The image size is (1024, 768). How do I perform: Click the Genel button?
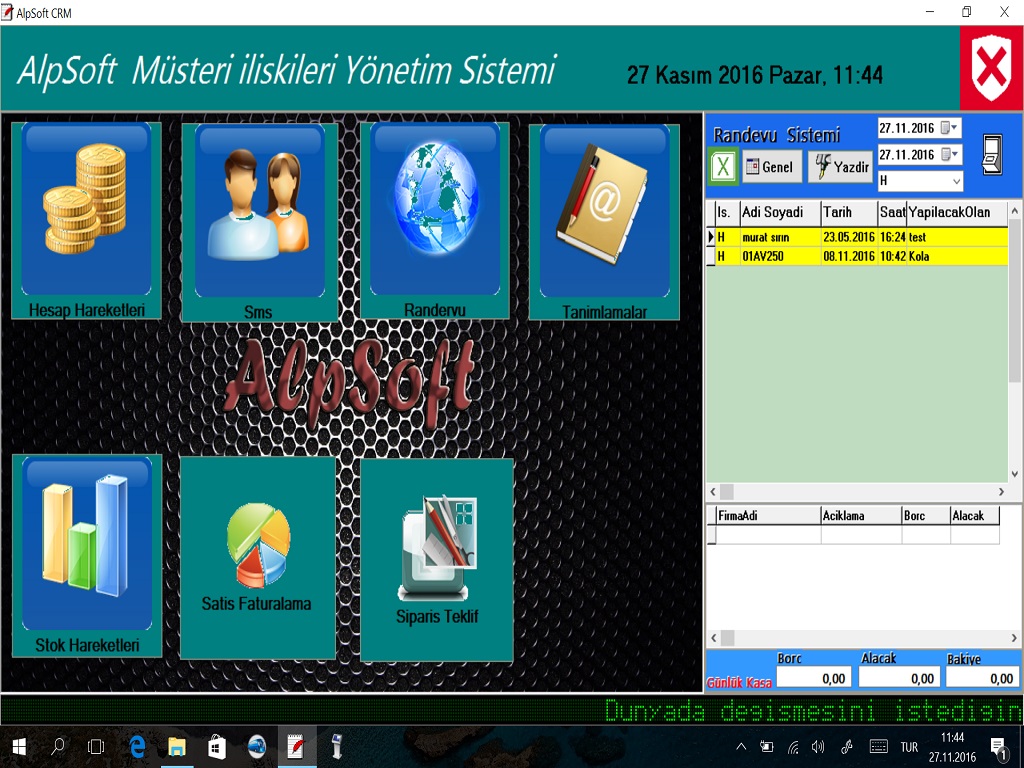tap(771, 167)
